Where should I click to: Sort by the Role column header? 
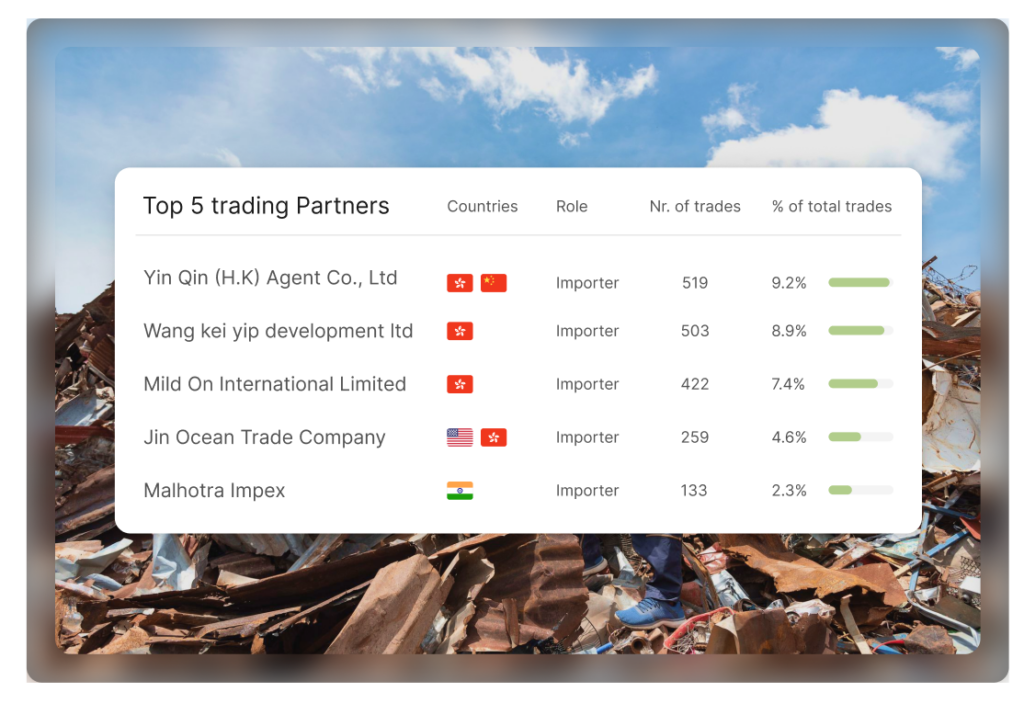tap(571, 207)
